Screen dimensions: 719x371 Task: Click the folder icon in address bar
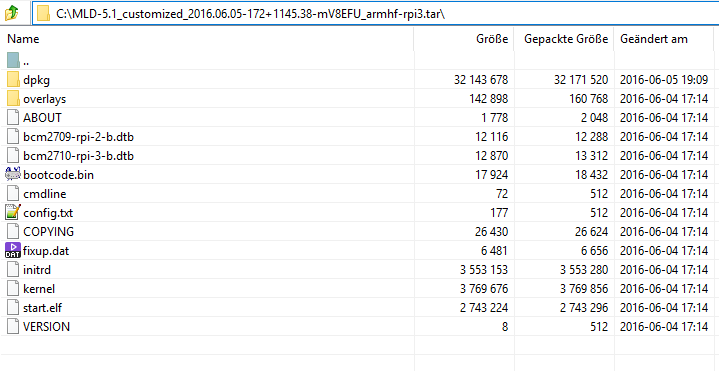coord(44,13)
